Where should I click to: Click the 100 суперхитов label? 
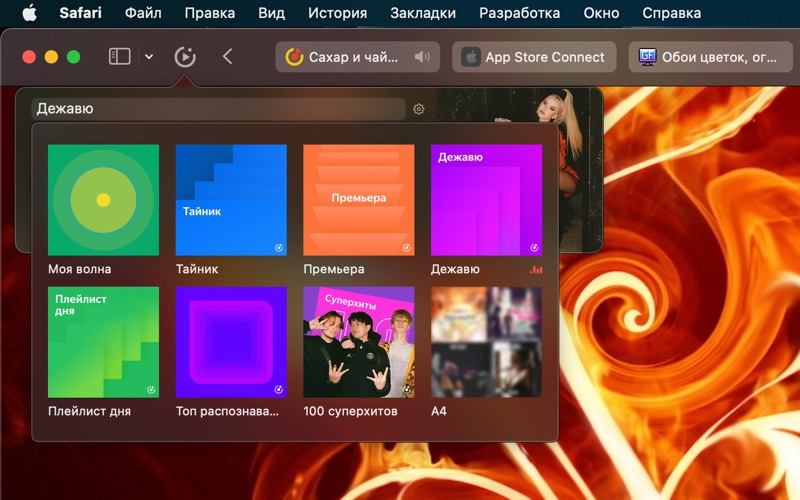(x=351, y=411)
